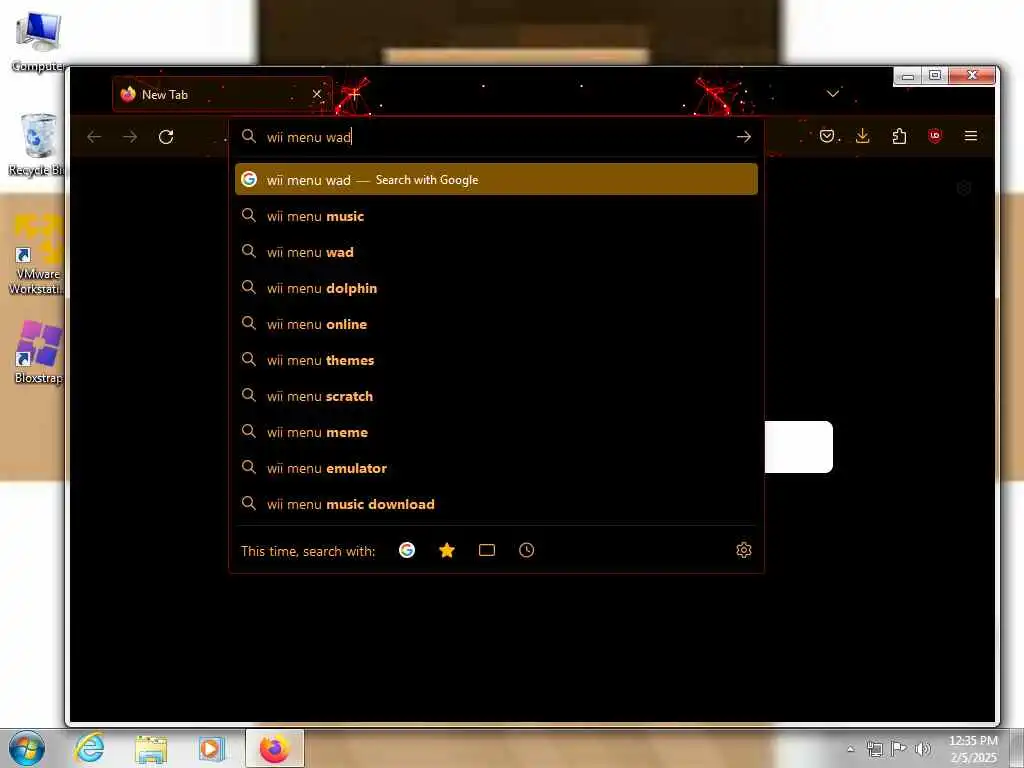Click the new tab page personalize gear
This screenshot has width=1024, height=768.
point(964,189)
